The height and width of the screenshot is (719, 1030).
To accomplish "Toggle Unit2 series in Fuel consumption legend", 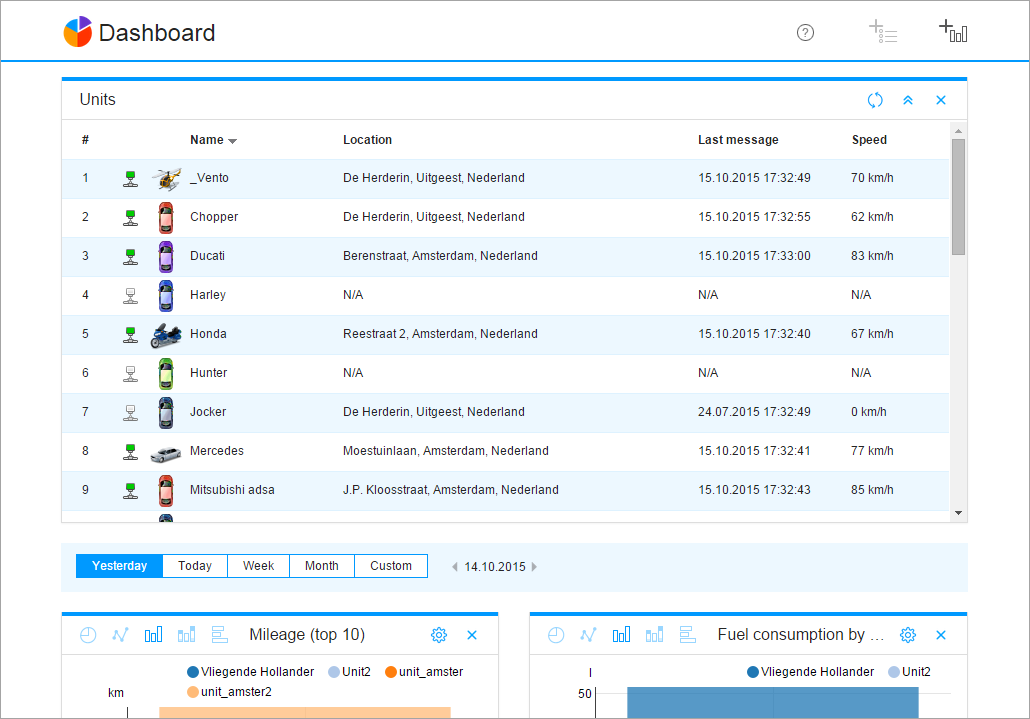I will [x=909, y=672].
